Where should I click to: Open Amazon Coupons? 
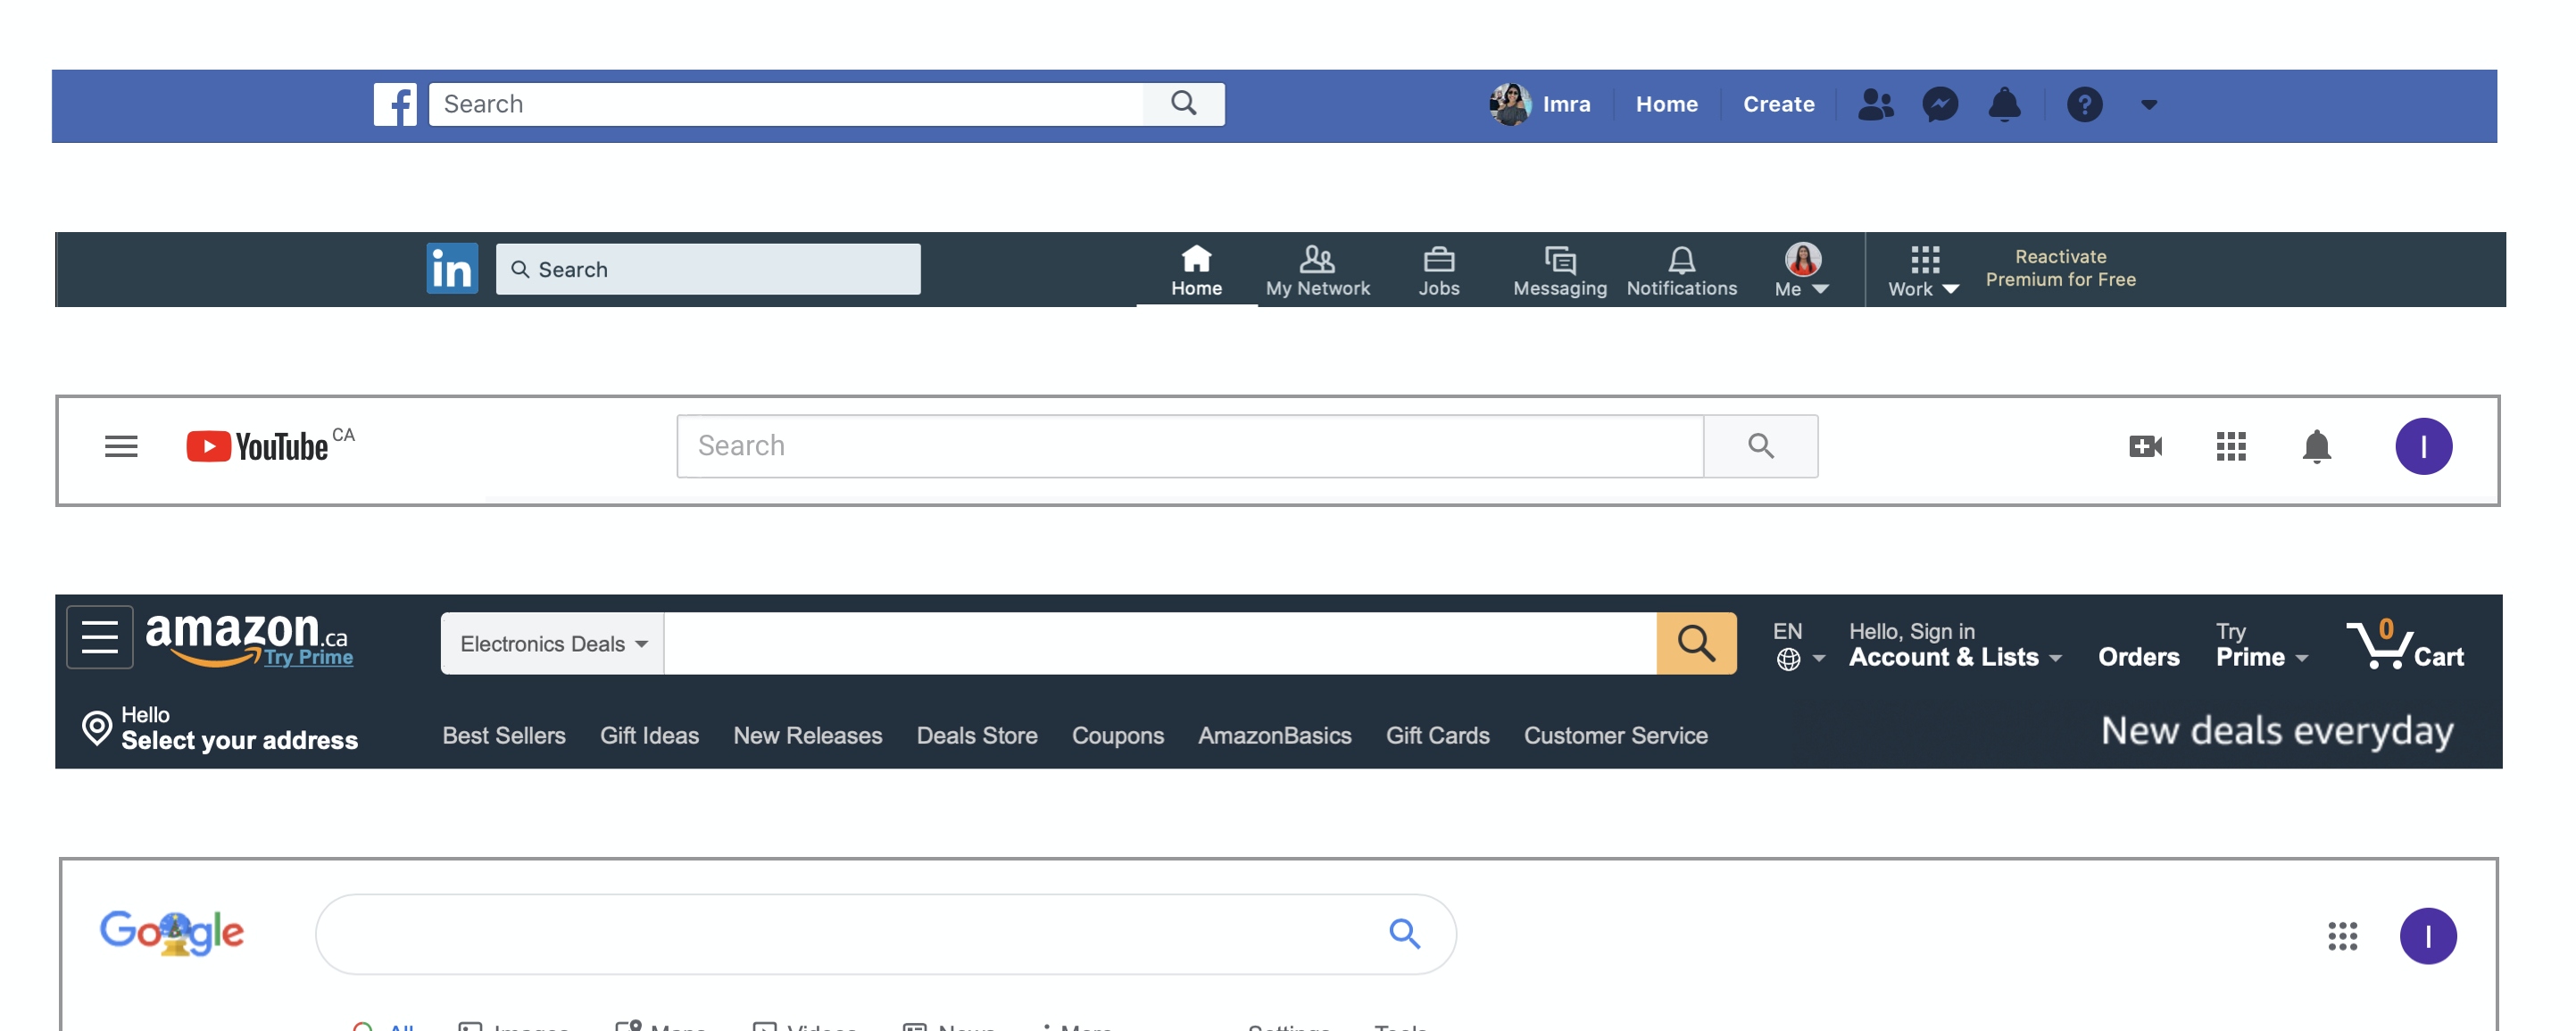1117,735
